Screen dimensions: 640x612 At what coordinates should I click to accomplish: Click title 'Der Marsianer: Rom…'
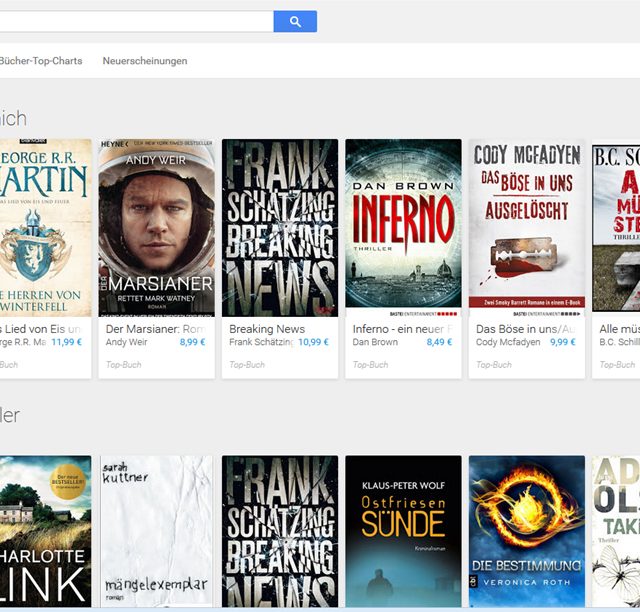[156, 329]
